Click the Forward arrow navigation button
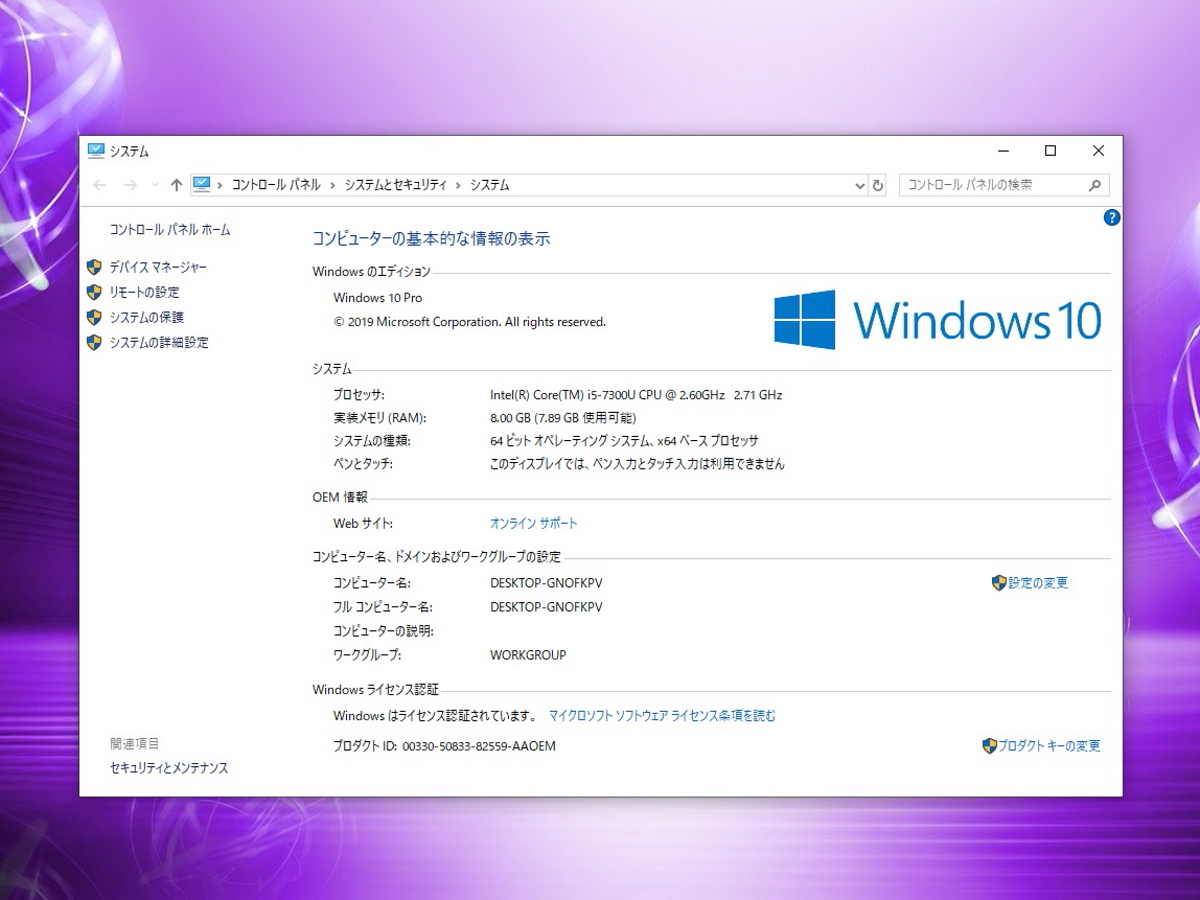 point(130,185)
